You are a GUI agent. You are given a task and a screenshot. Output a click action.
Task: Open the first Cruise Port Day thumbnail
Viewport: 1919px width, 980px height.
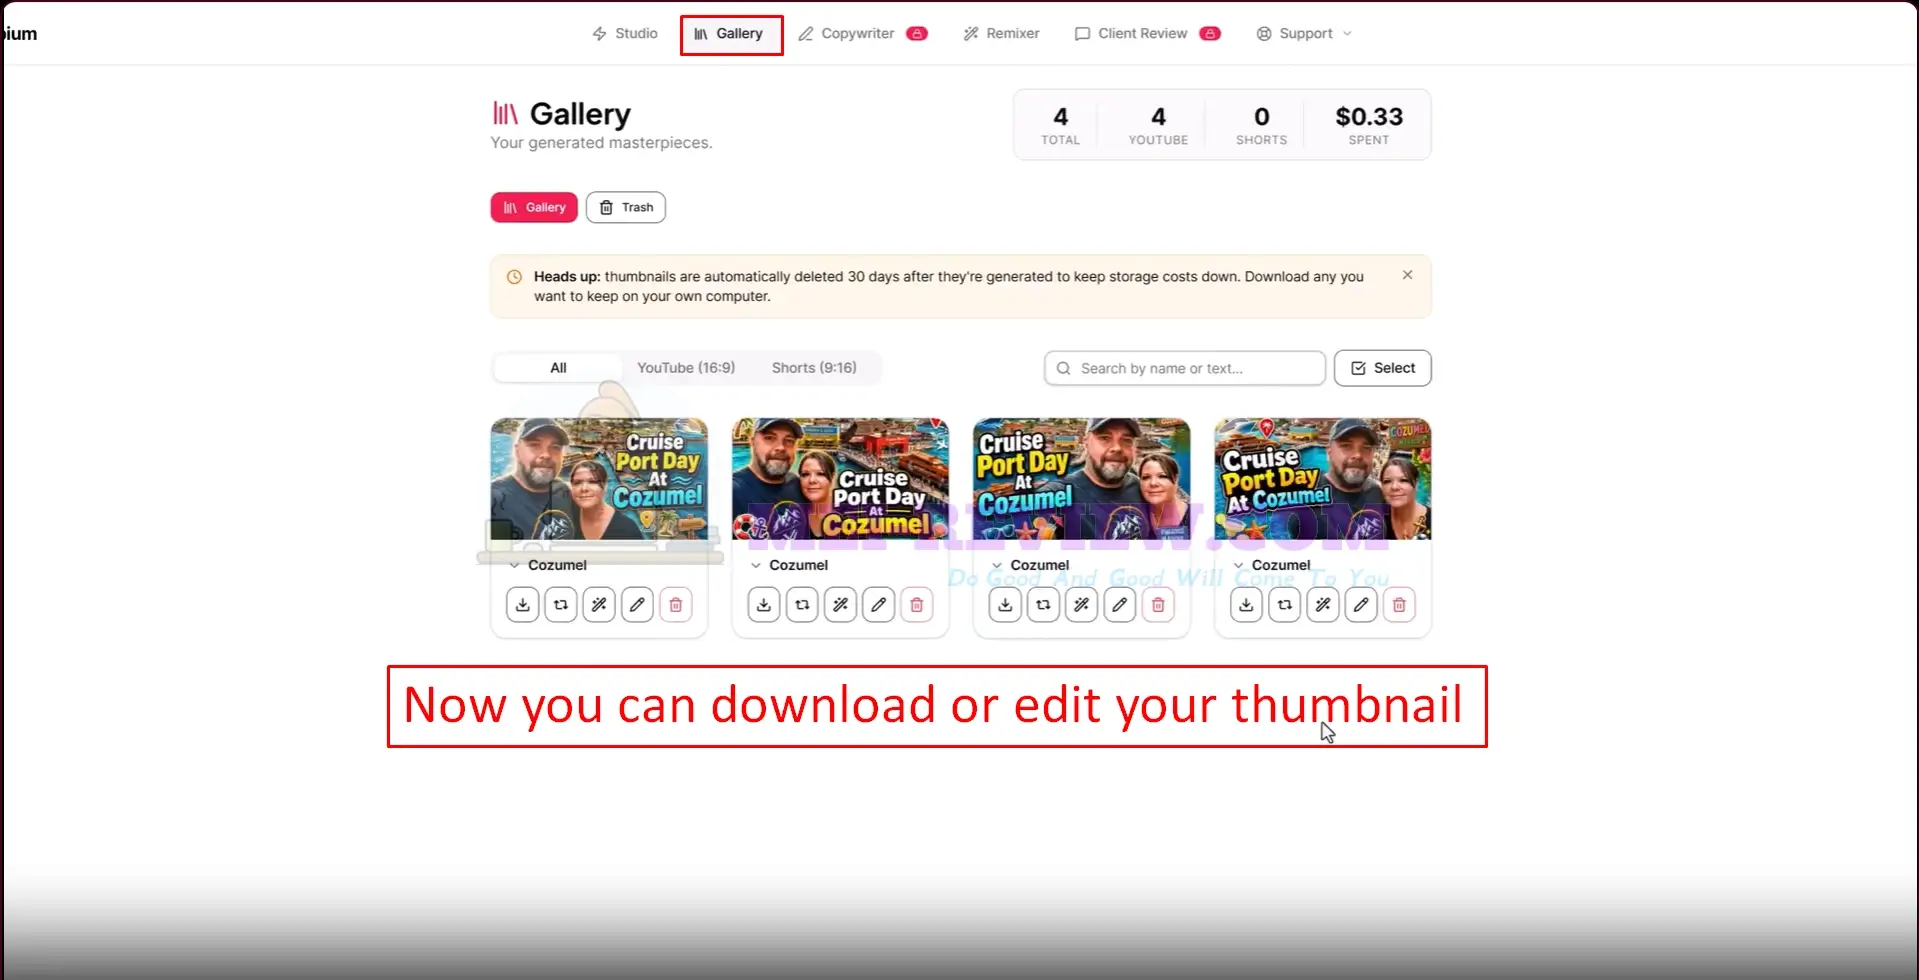tap(599, 479)
